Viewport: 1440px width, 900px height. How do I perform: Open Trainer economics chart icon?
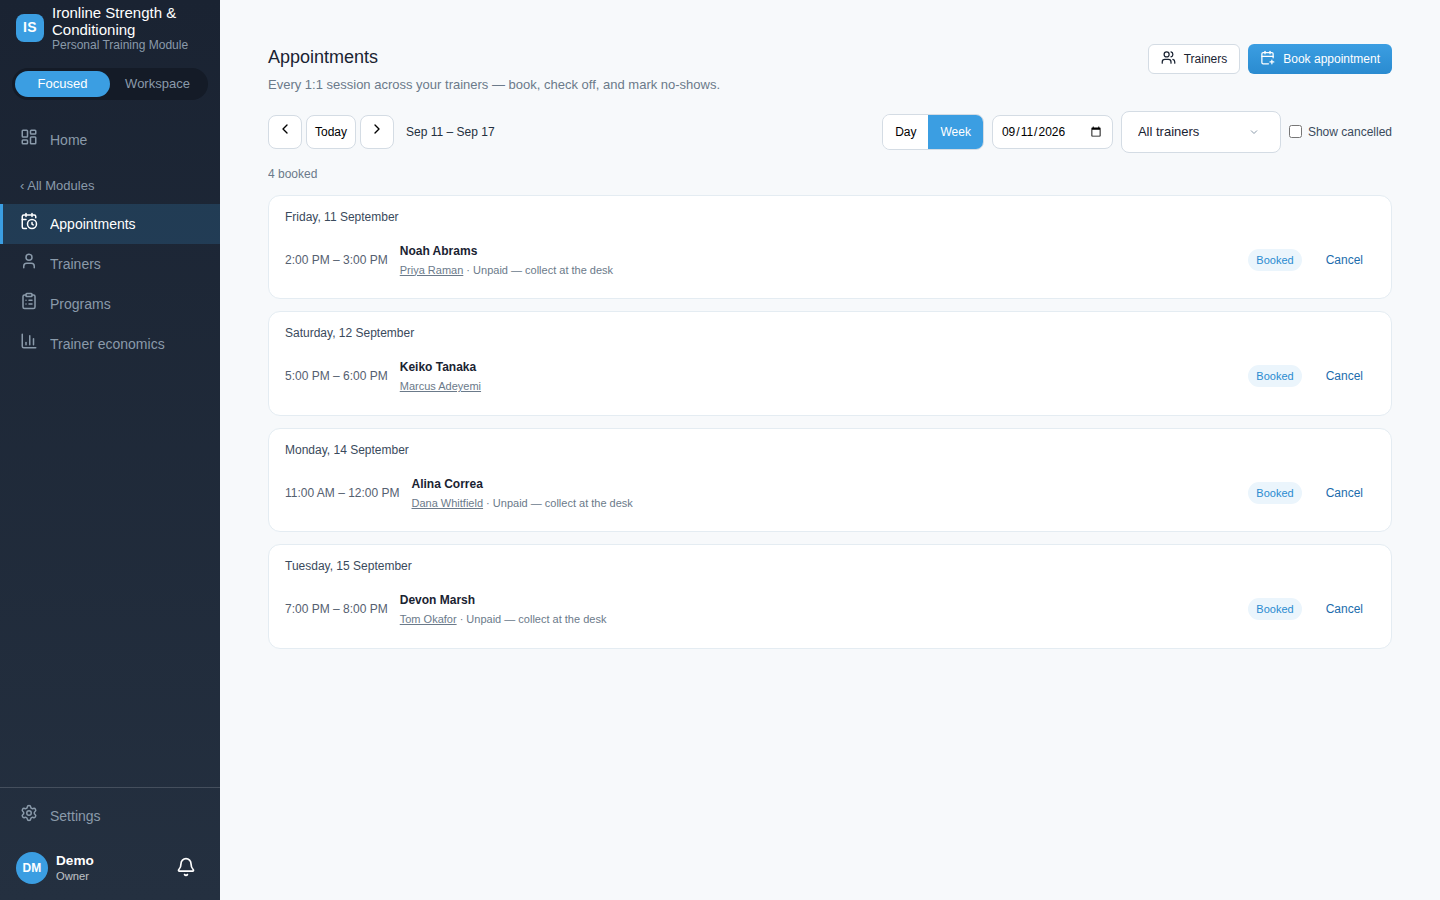coord(29,342)
